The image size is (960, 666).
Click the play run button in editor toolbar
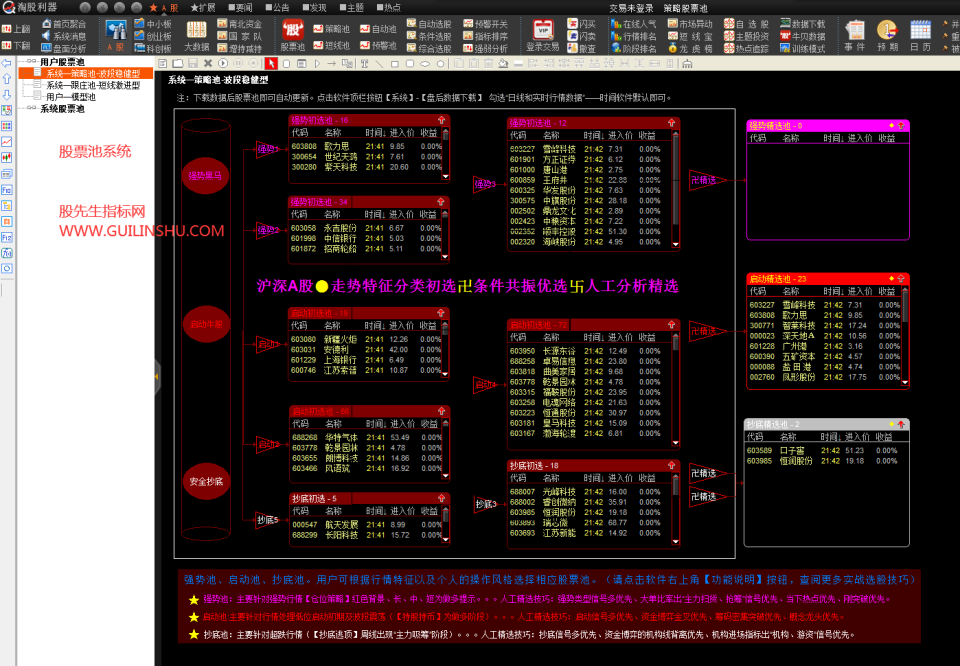pyautogui.click(x=223, y=64)
